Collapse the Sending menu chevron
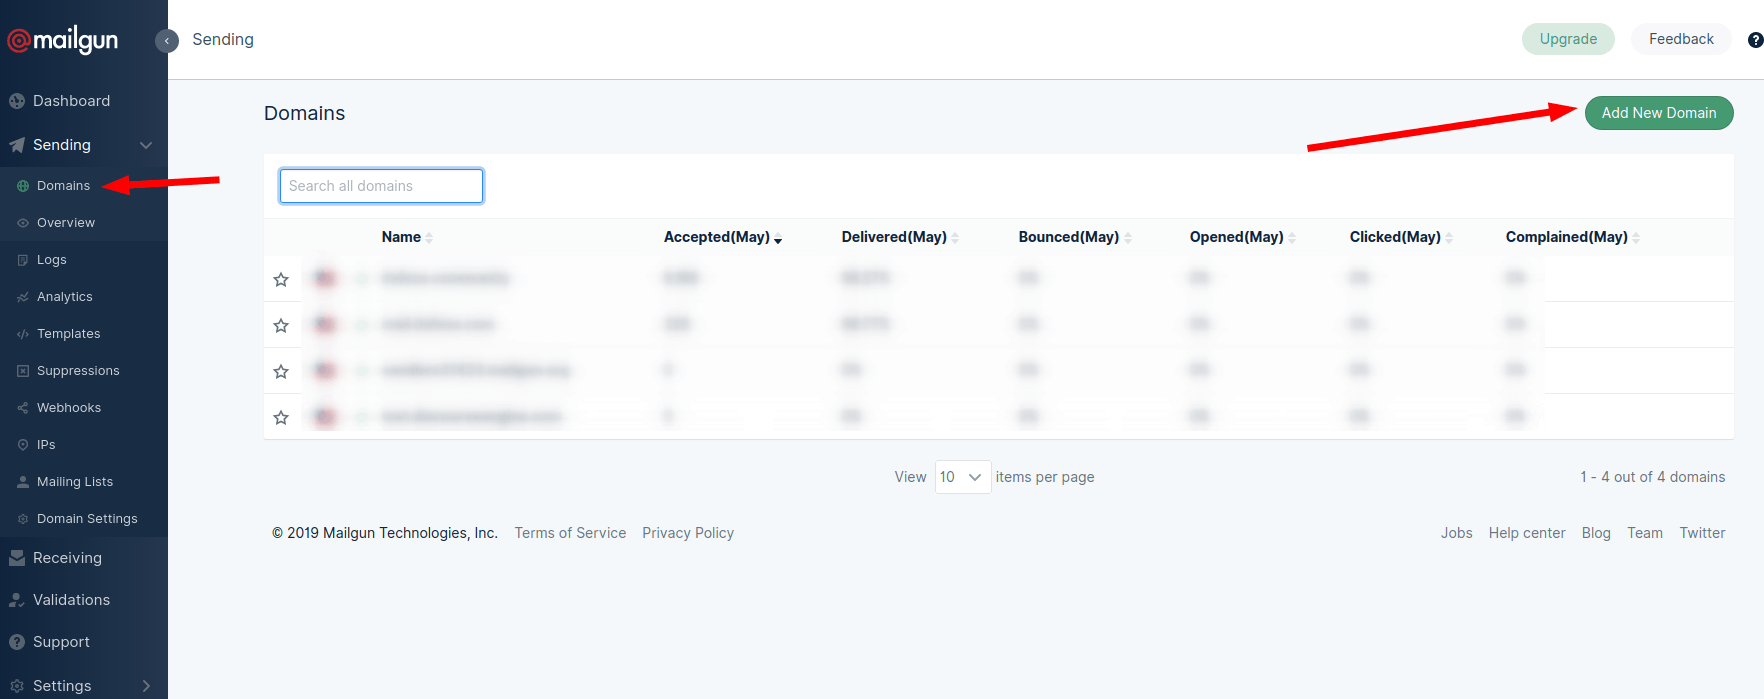1764x699 pixels. click(146, 145)
